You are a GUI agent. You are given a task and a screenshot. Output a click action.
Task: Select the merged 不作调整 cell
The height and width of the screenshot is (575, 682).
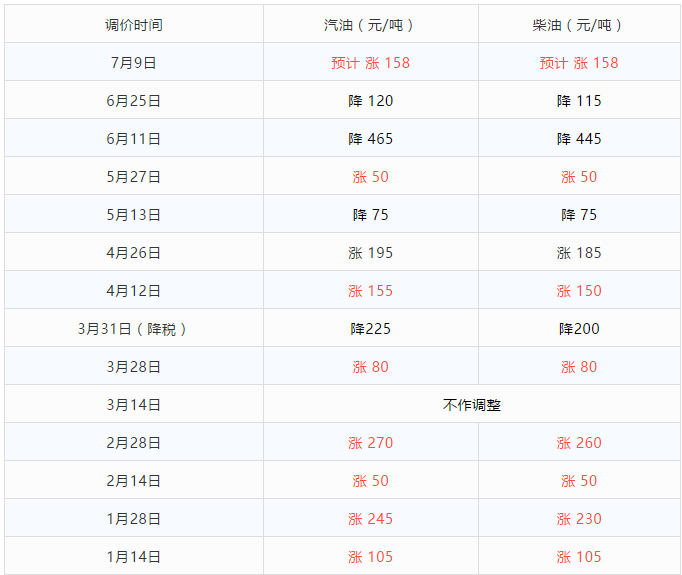471,405
